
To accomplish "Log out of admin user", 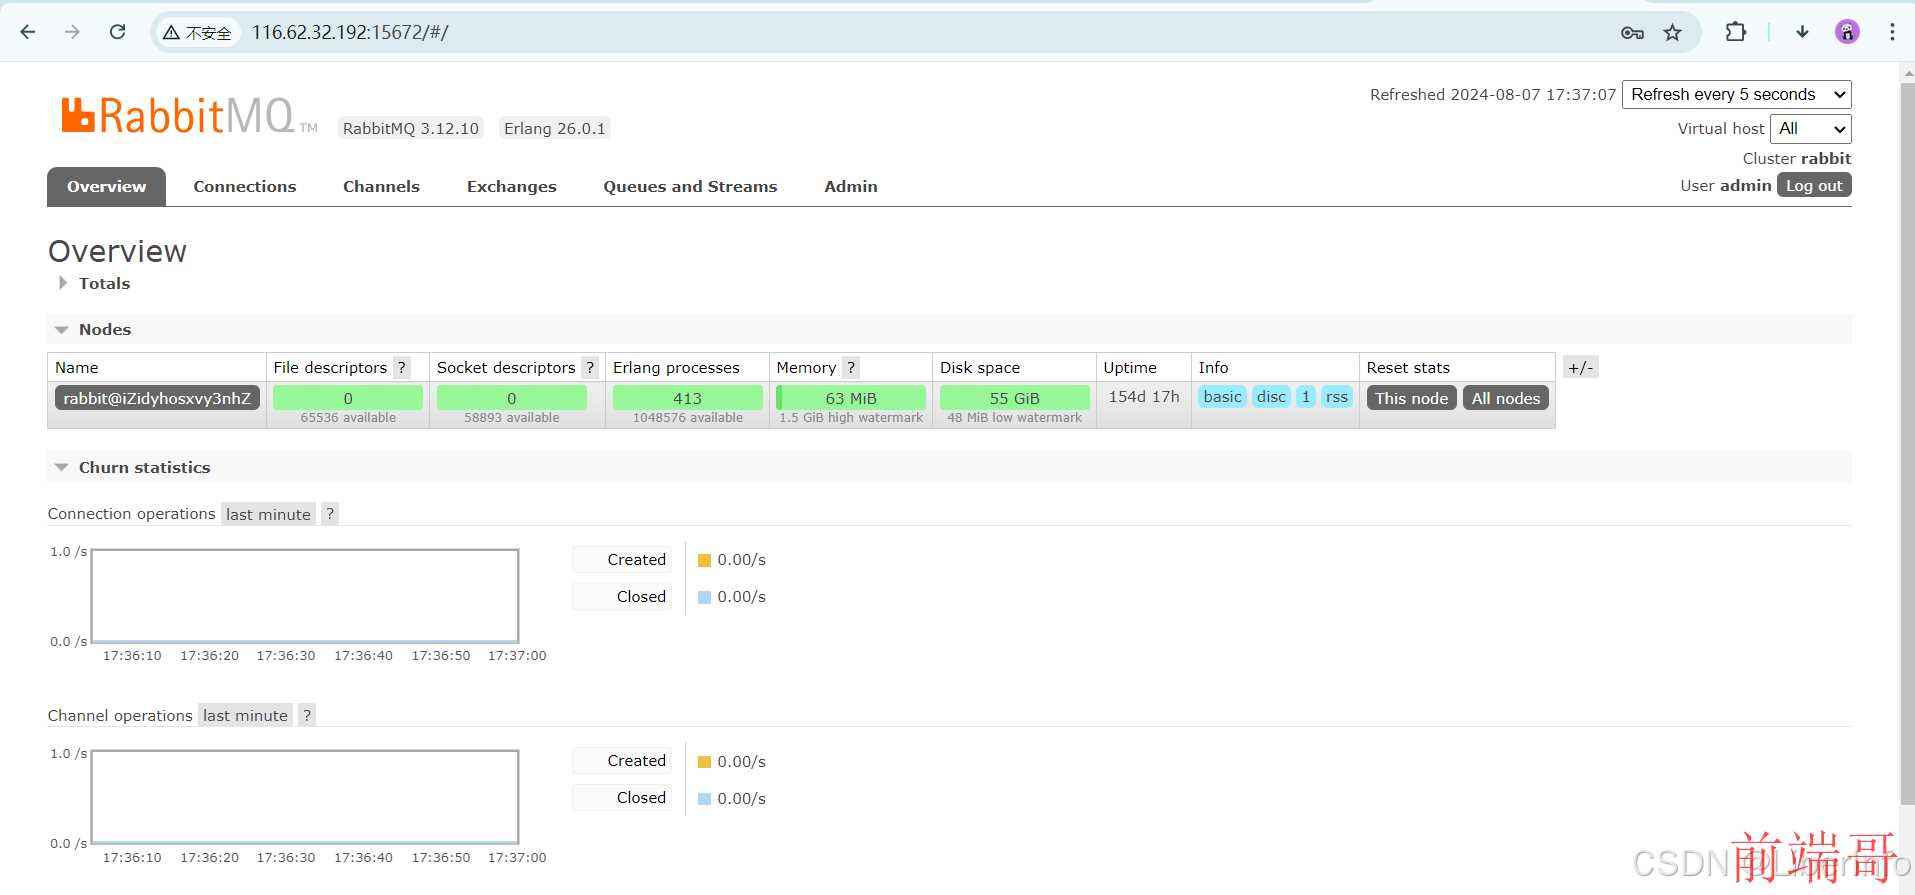I will pyautogui.click(x=1814, y=185).
